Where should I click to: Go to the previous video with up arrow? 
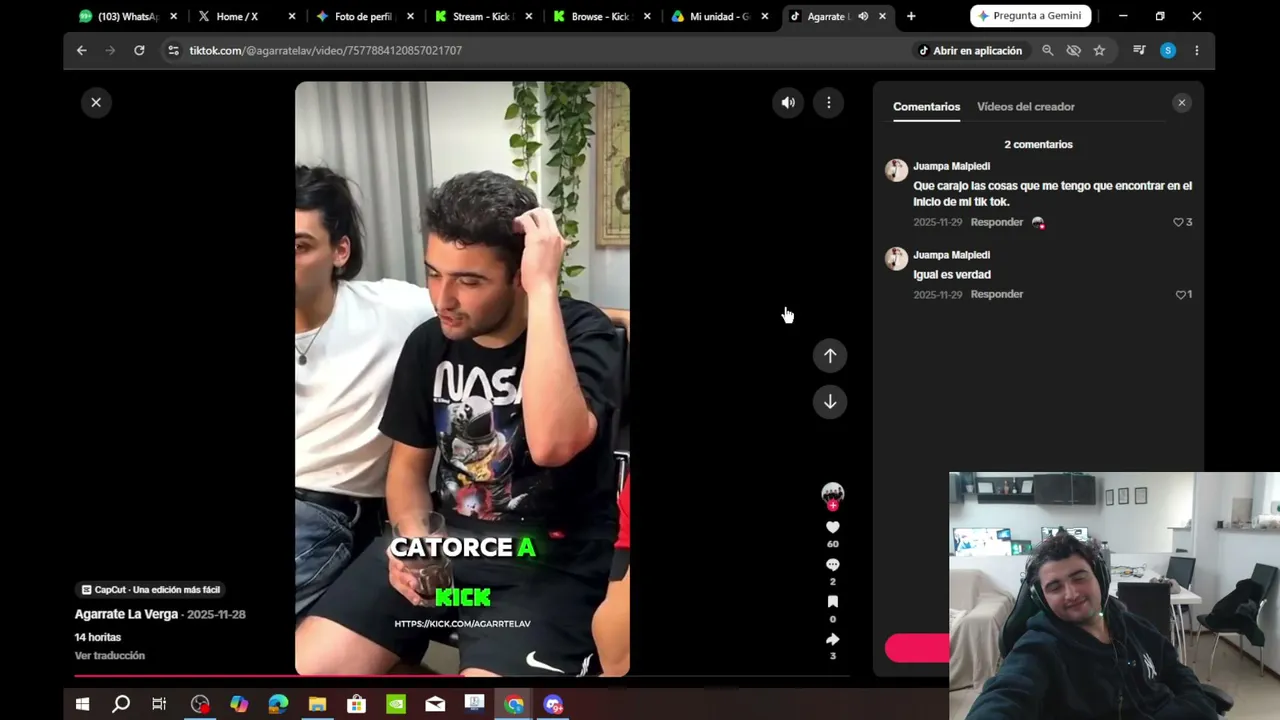click(830, 356)
